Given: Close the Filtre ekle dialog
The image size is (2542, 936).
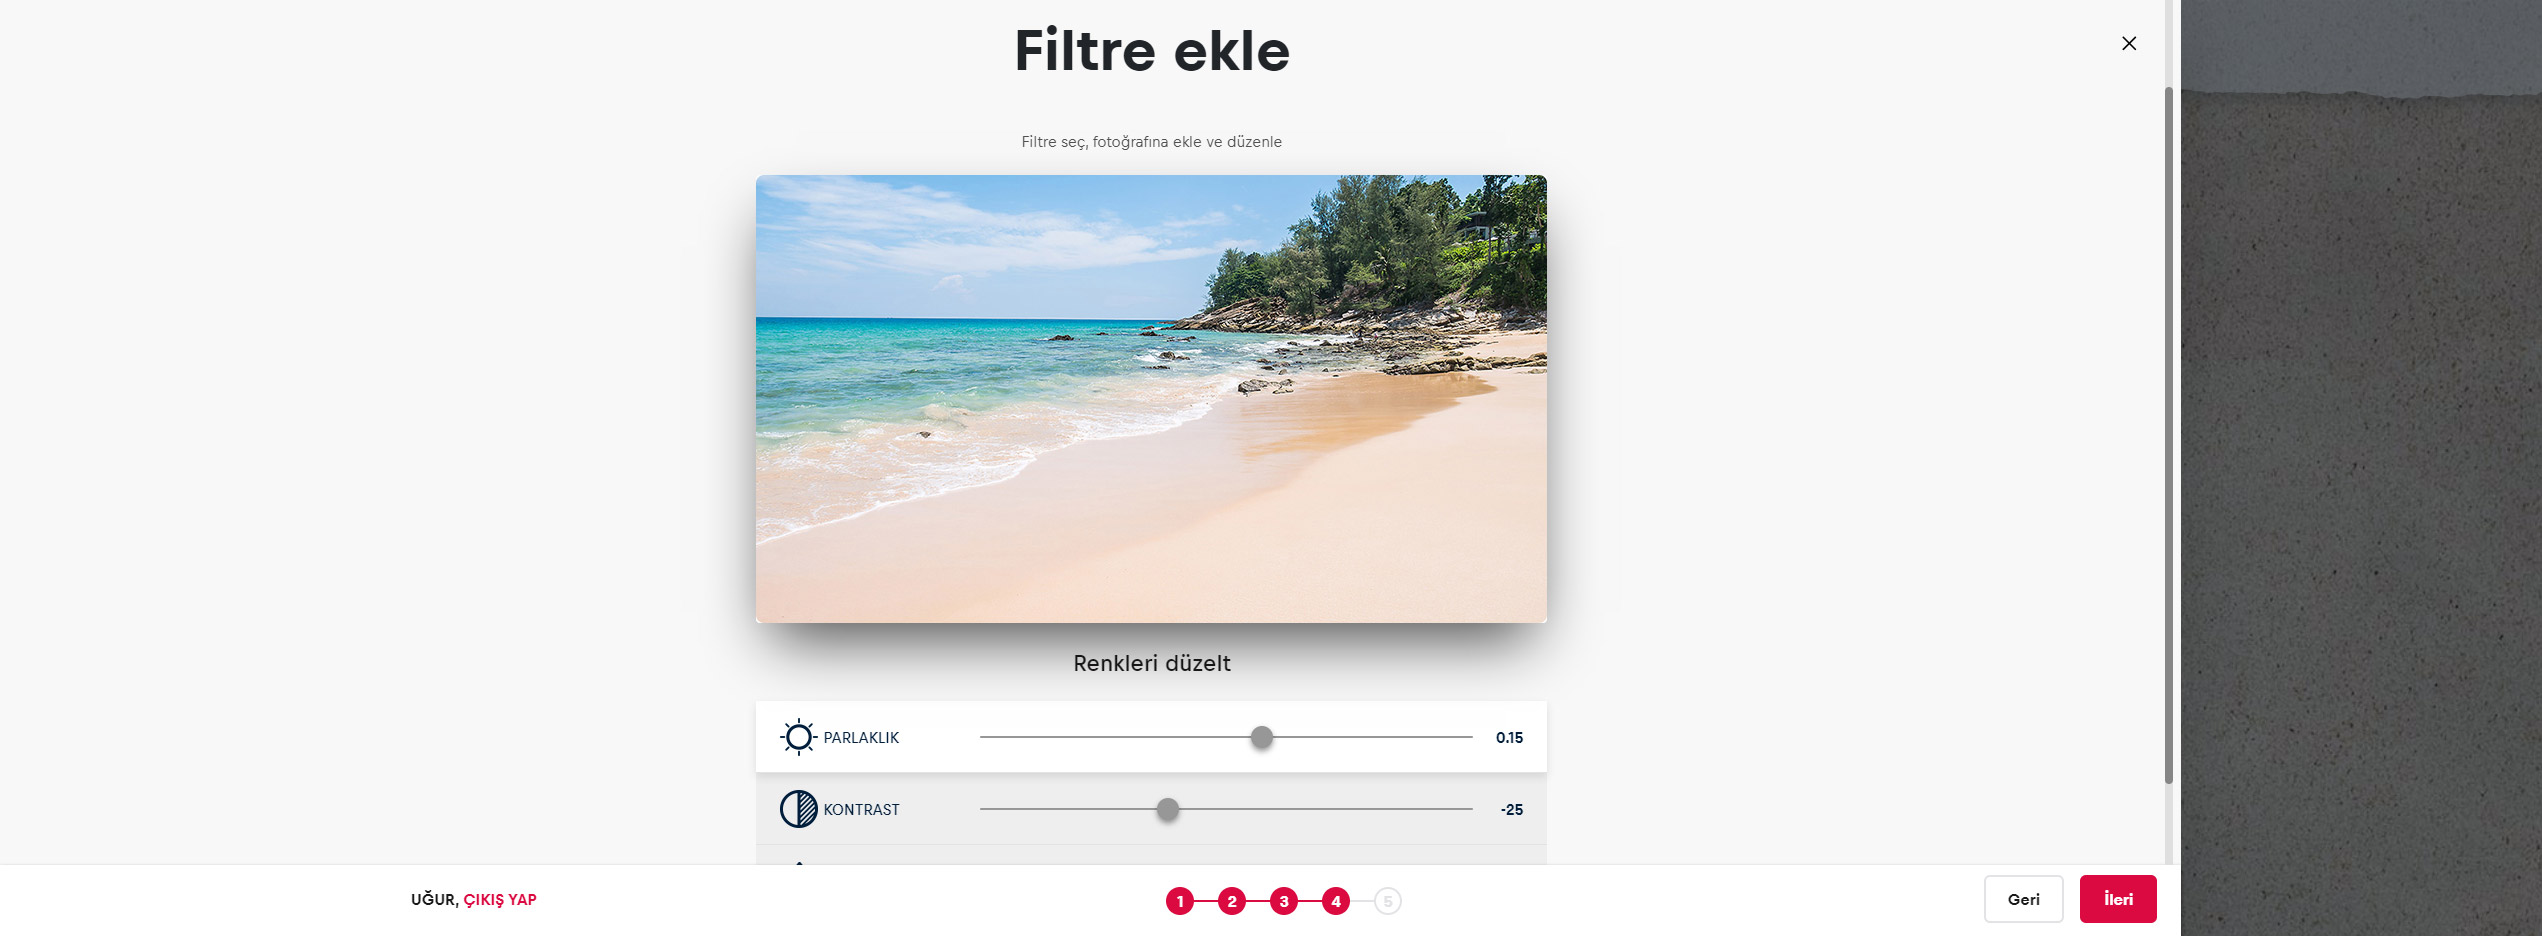Looking at the screenshot, I should click(x=2129, y=43).
